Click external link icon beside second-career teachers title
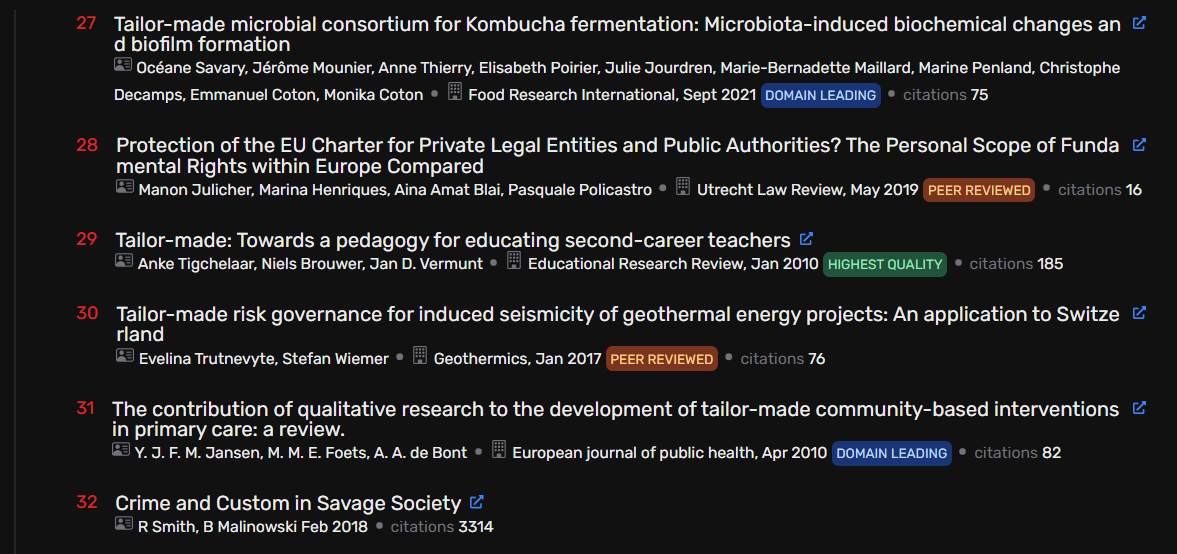 (x=806, y=239)
